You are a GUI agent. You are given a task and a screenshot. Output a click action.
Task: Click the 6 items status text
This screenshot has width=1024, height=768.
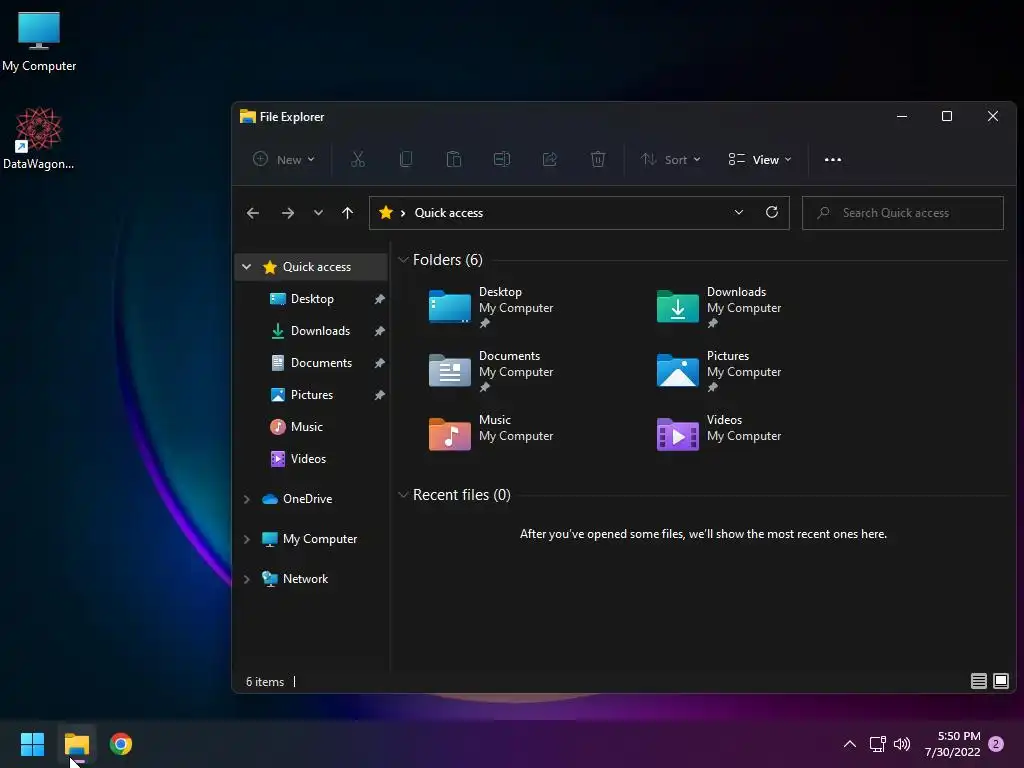pyautogui.click(x=264, y=682)
